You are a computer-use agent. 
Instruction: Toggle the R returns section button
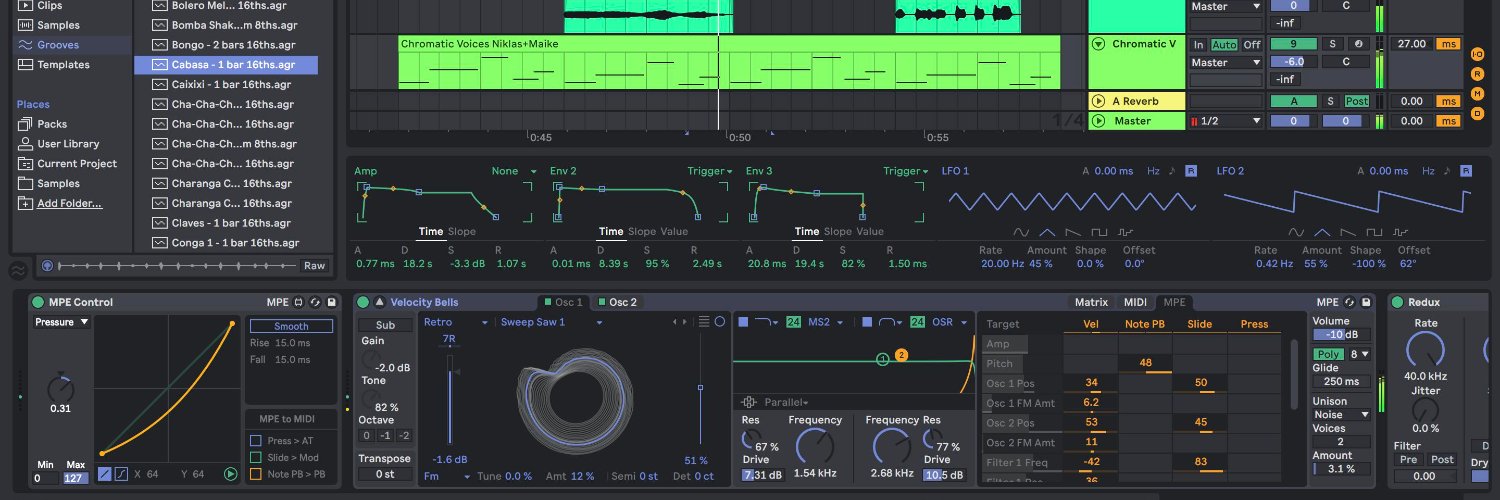pos(1478,74)
